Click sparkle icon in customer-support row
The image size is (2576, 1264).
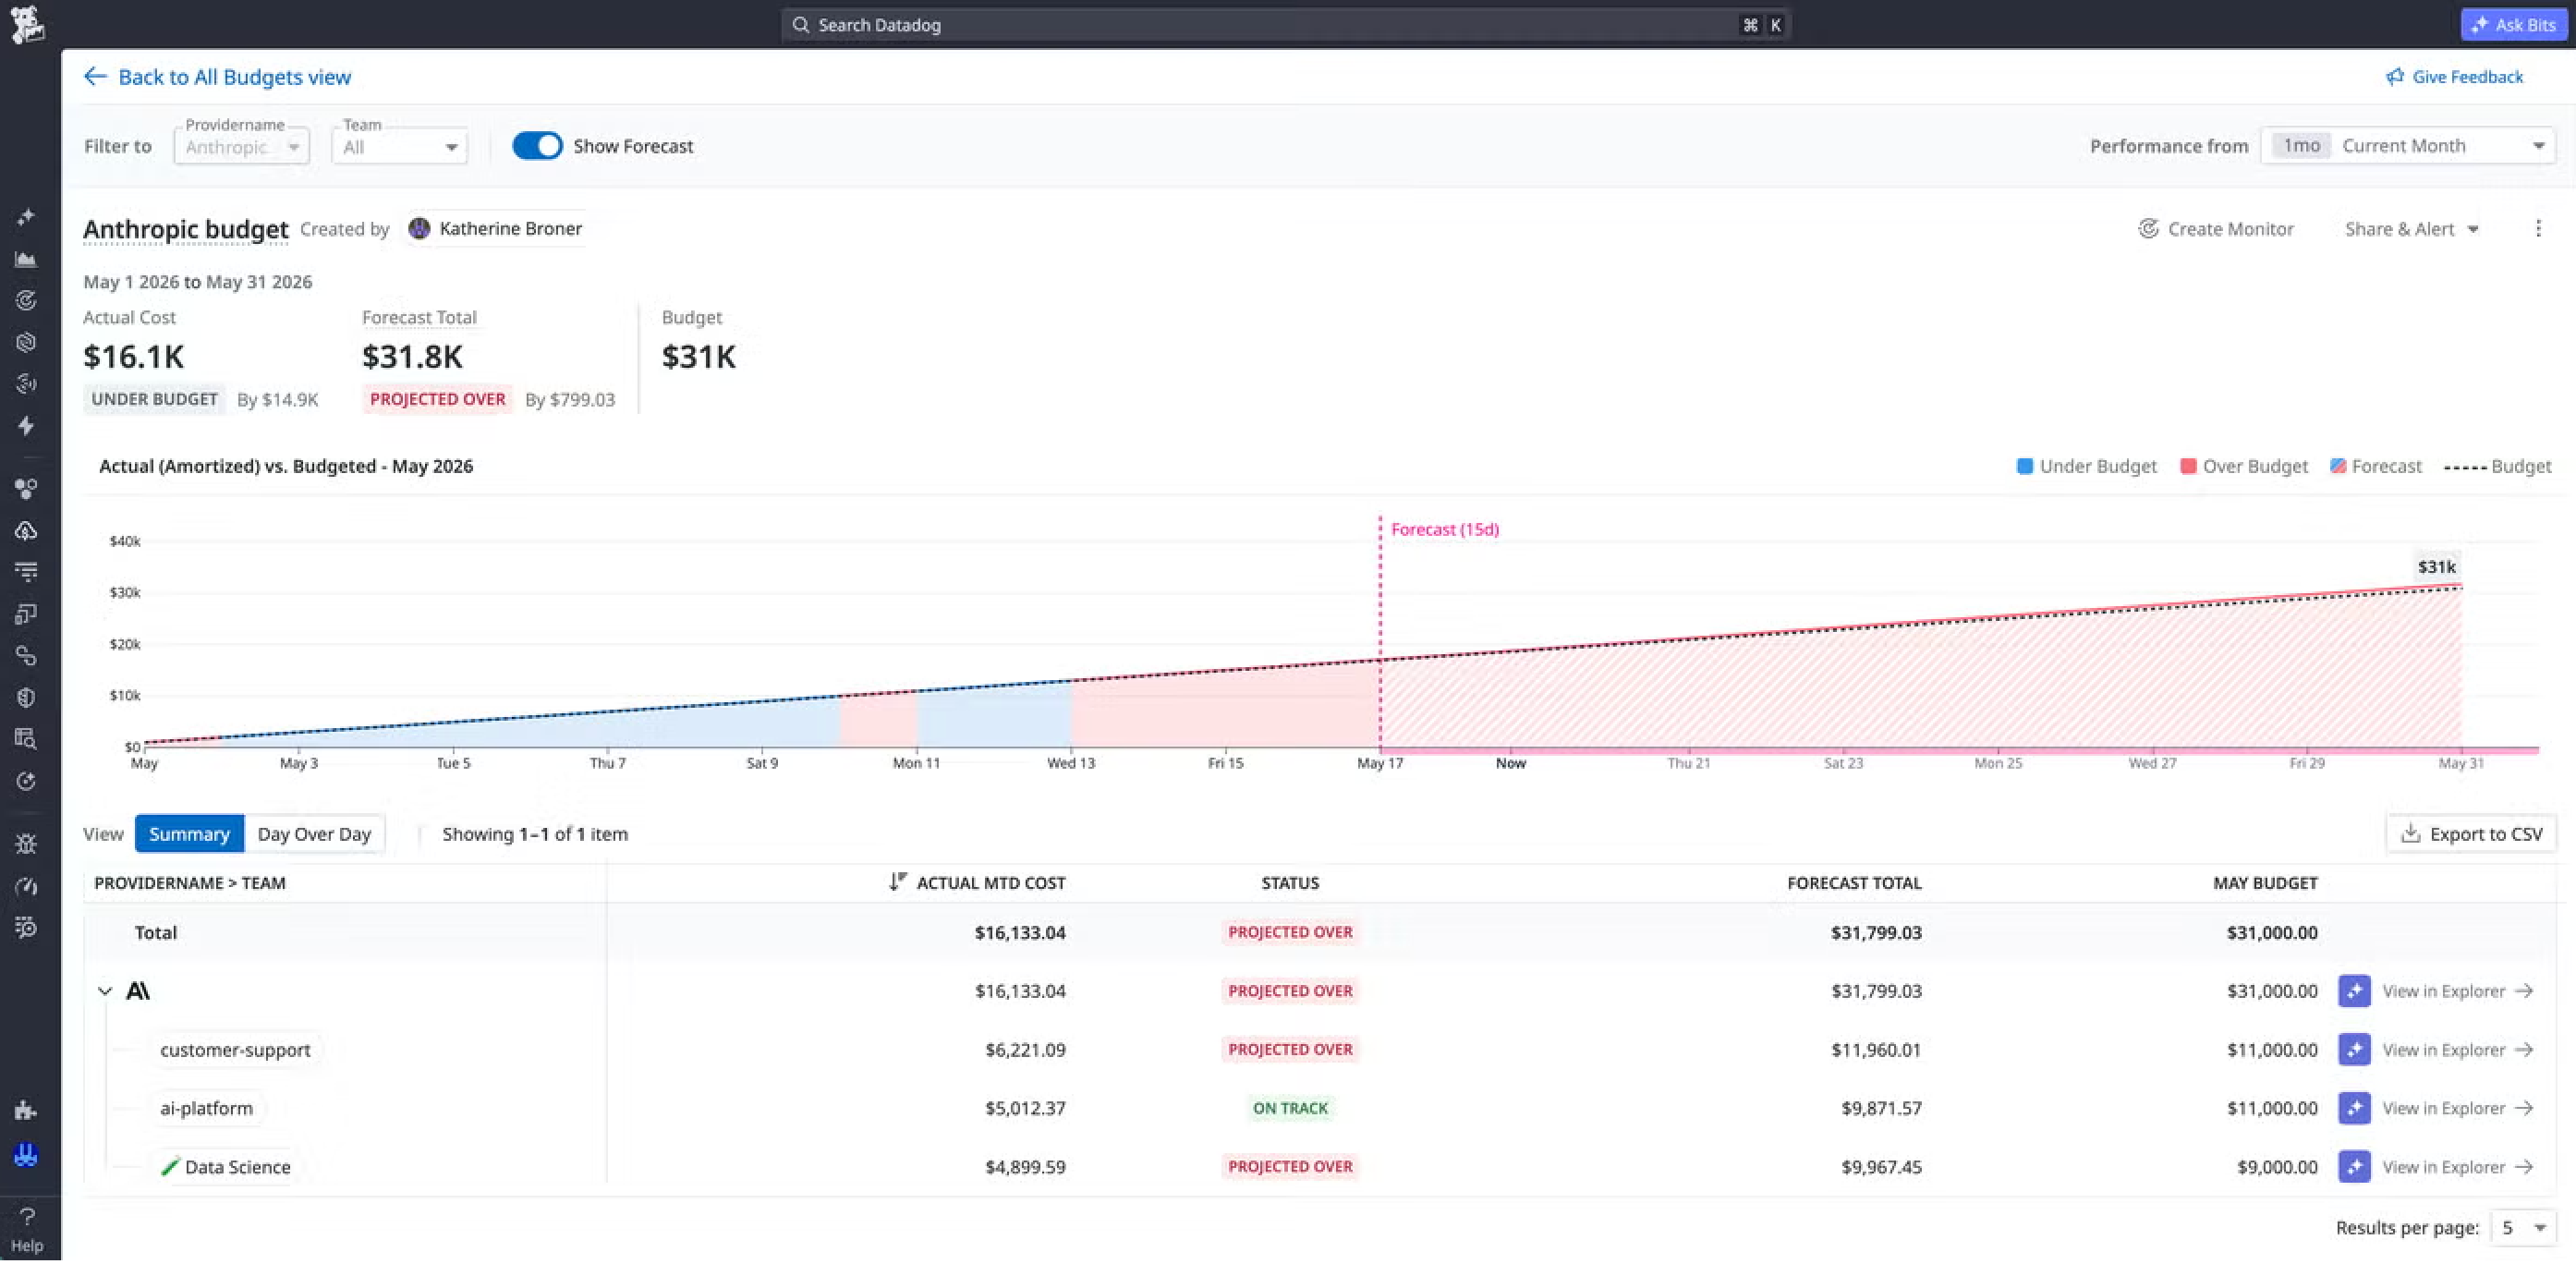pyautogui.click(x=2354, y=1049)
